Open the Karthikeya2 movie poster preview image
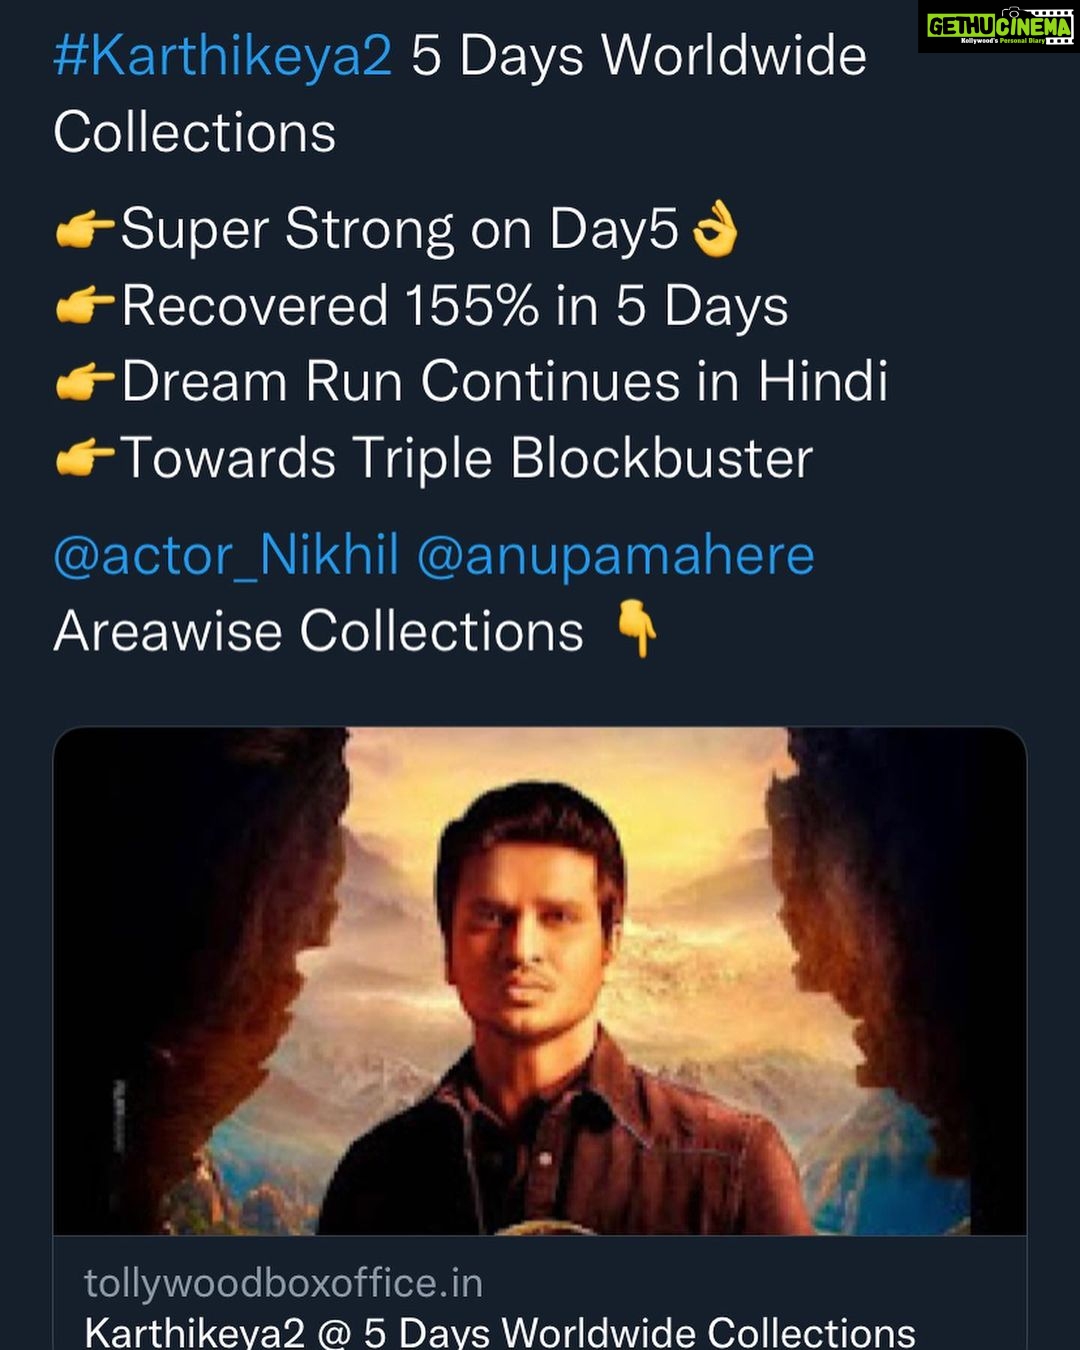The width and height of the screenshot is (1080, 1350). coord(540,980)
